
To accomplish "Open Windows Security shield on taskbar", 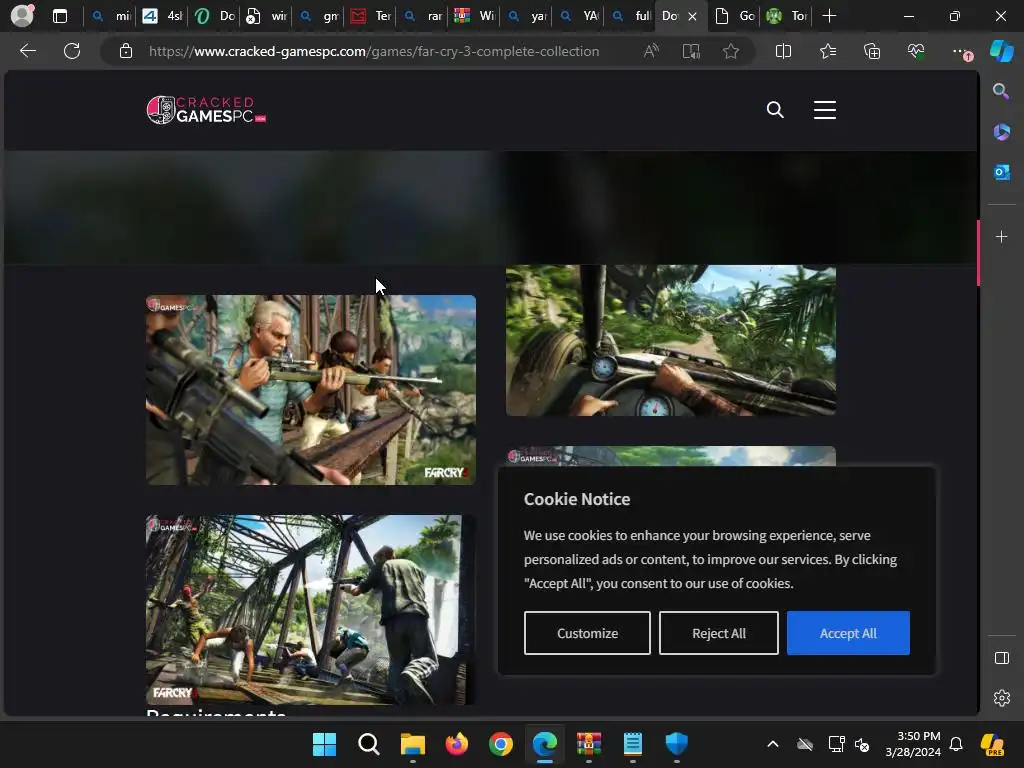I will (677, 744).
